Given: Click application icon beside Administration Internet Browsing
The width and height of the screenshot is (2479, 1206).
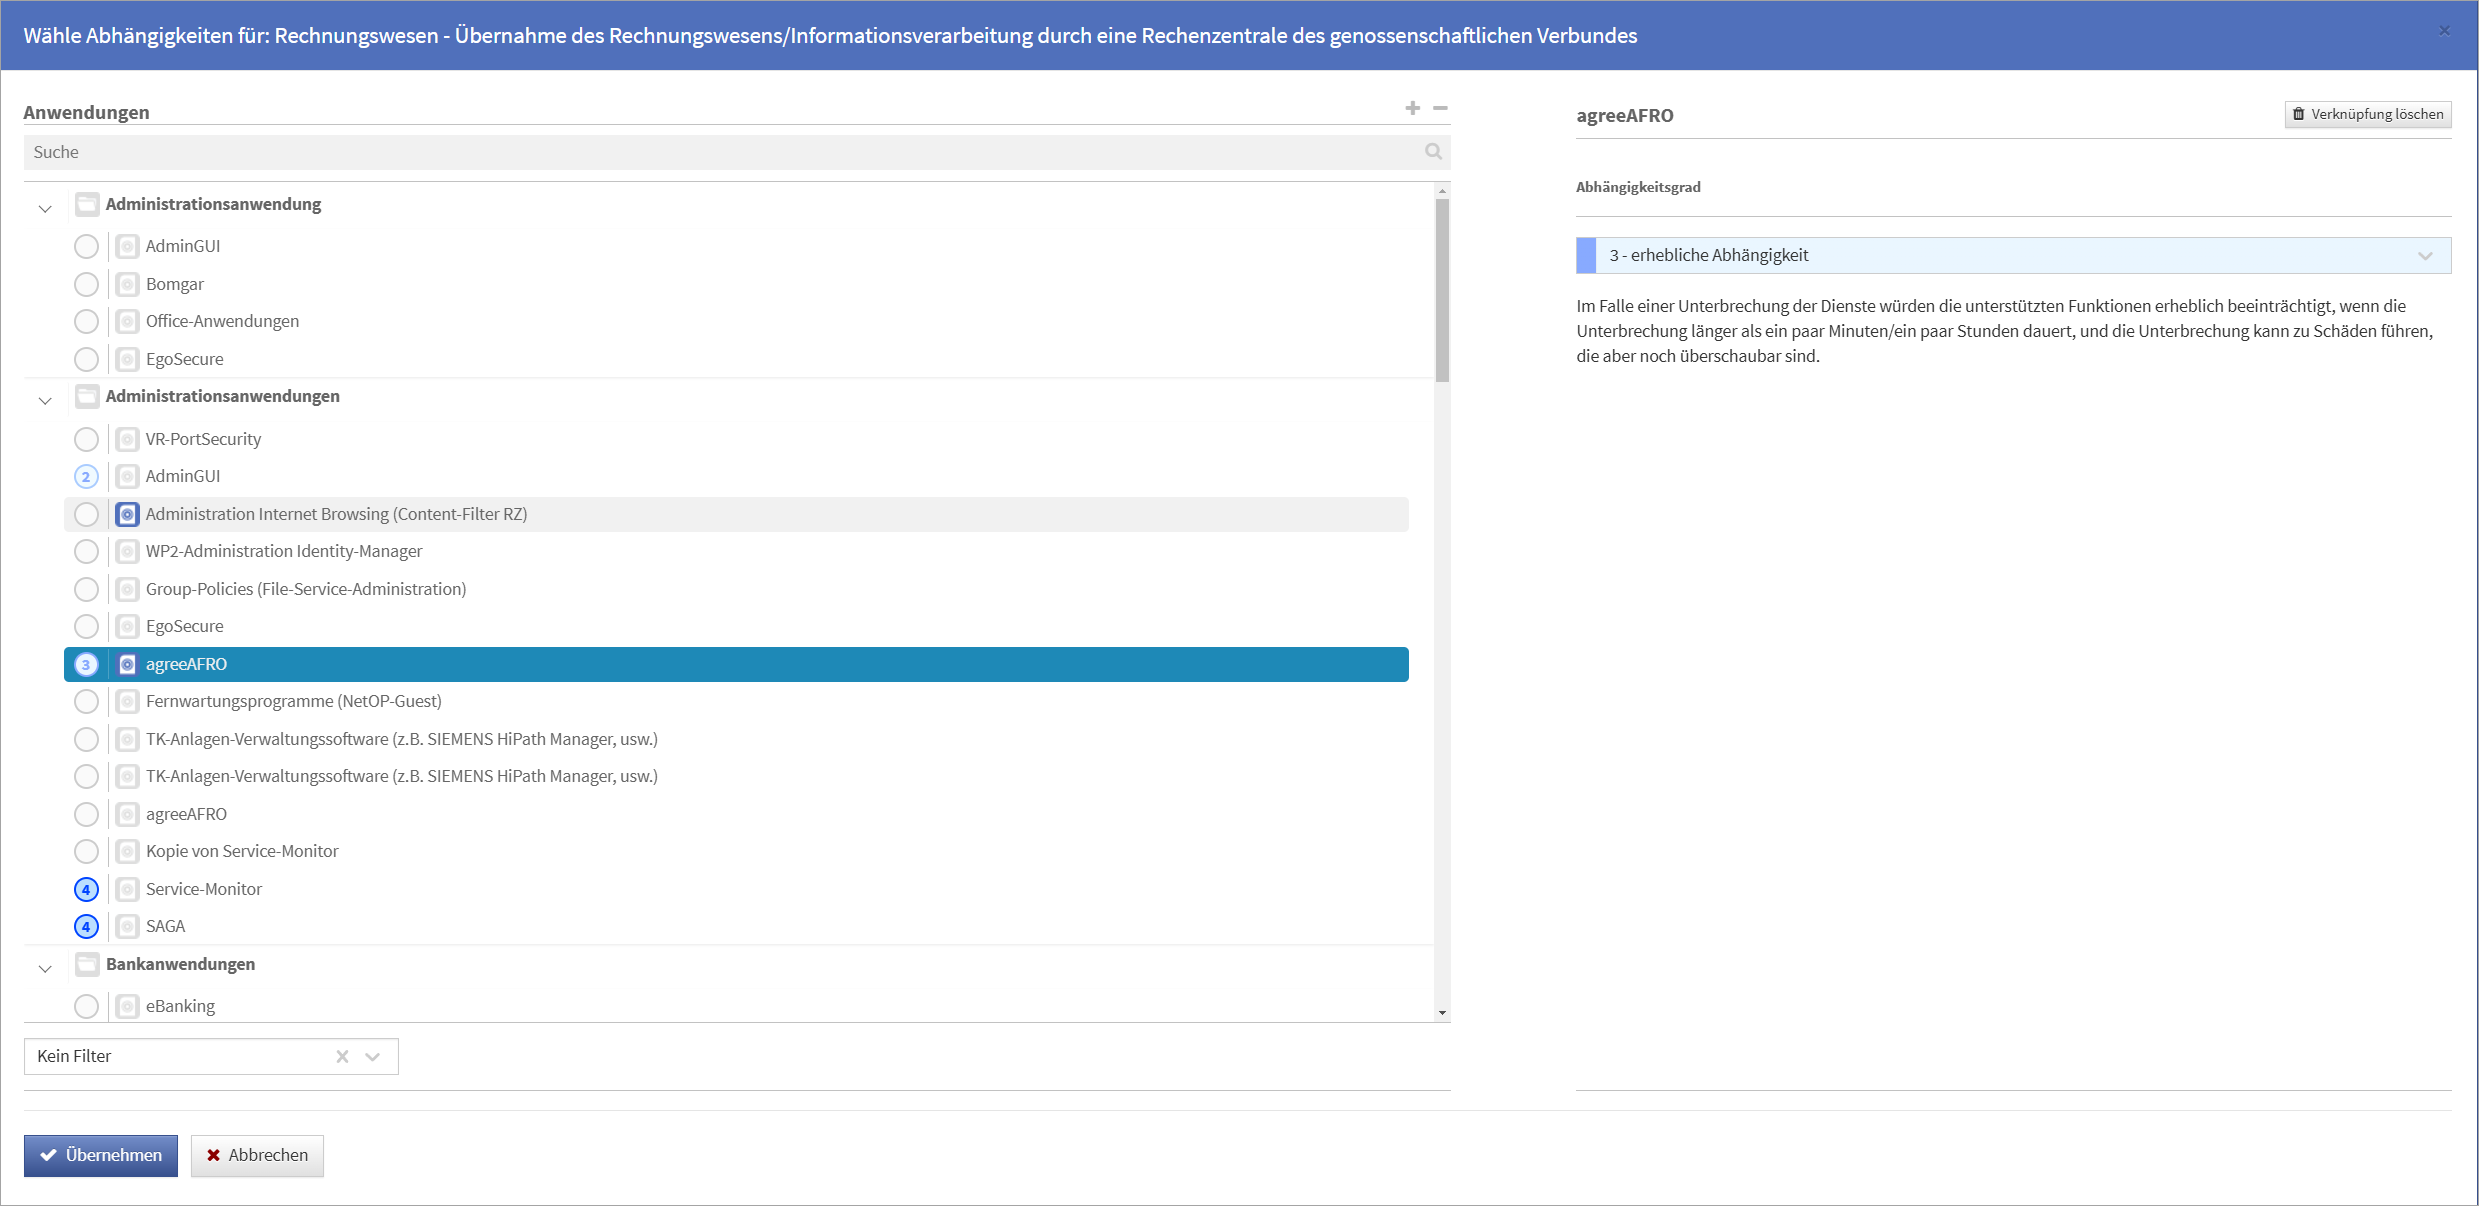Looking at the screenshot, I should click(127, 514).
